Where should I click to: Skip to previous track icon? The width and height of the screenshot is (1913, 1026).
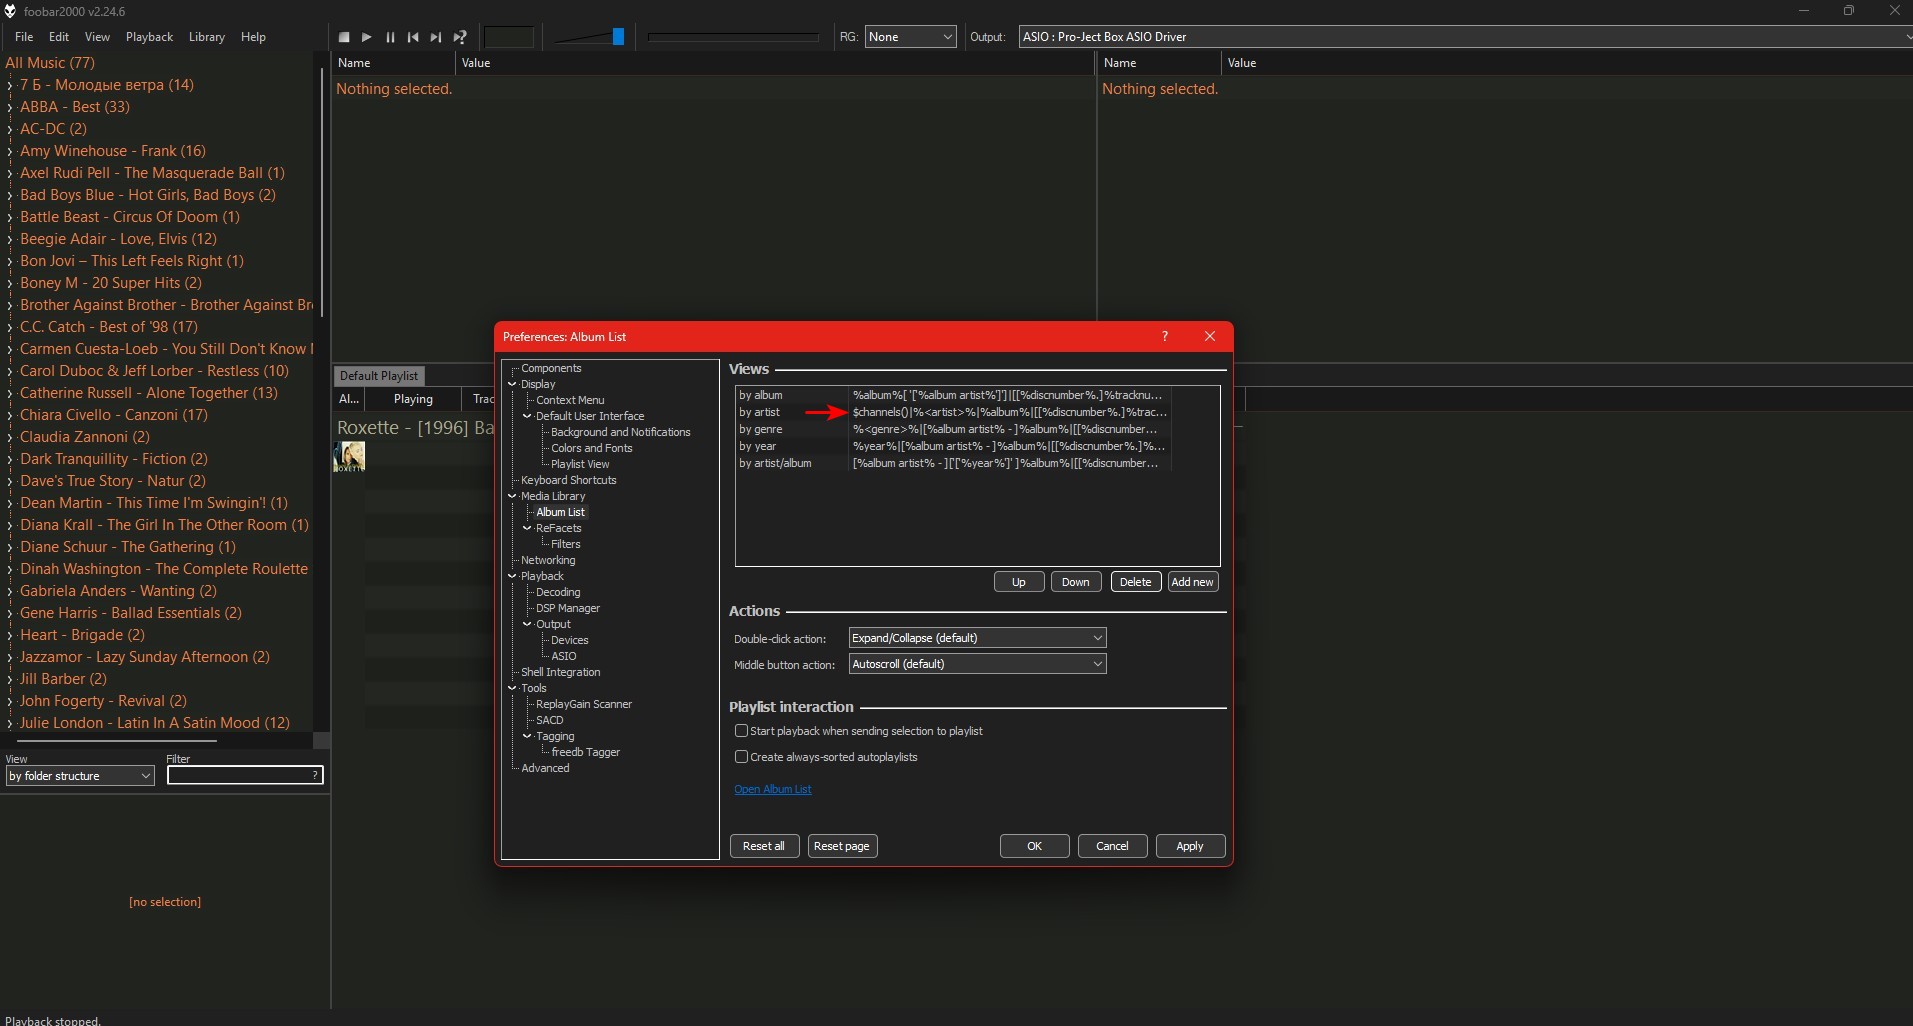(x=413, y=37)
